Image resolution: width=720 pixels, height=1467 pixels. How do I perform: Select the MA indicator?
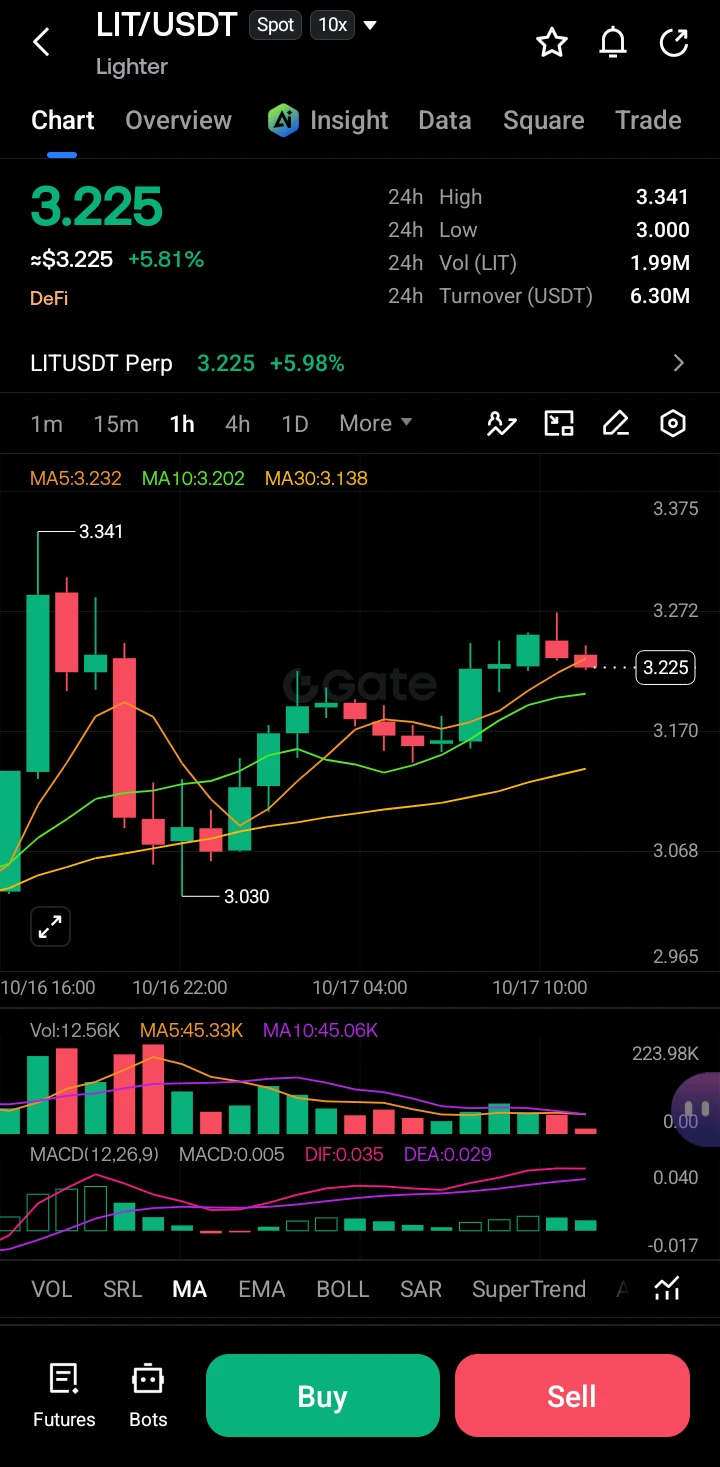point(190,1289)
